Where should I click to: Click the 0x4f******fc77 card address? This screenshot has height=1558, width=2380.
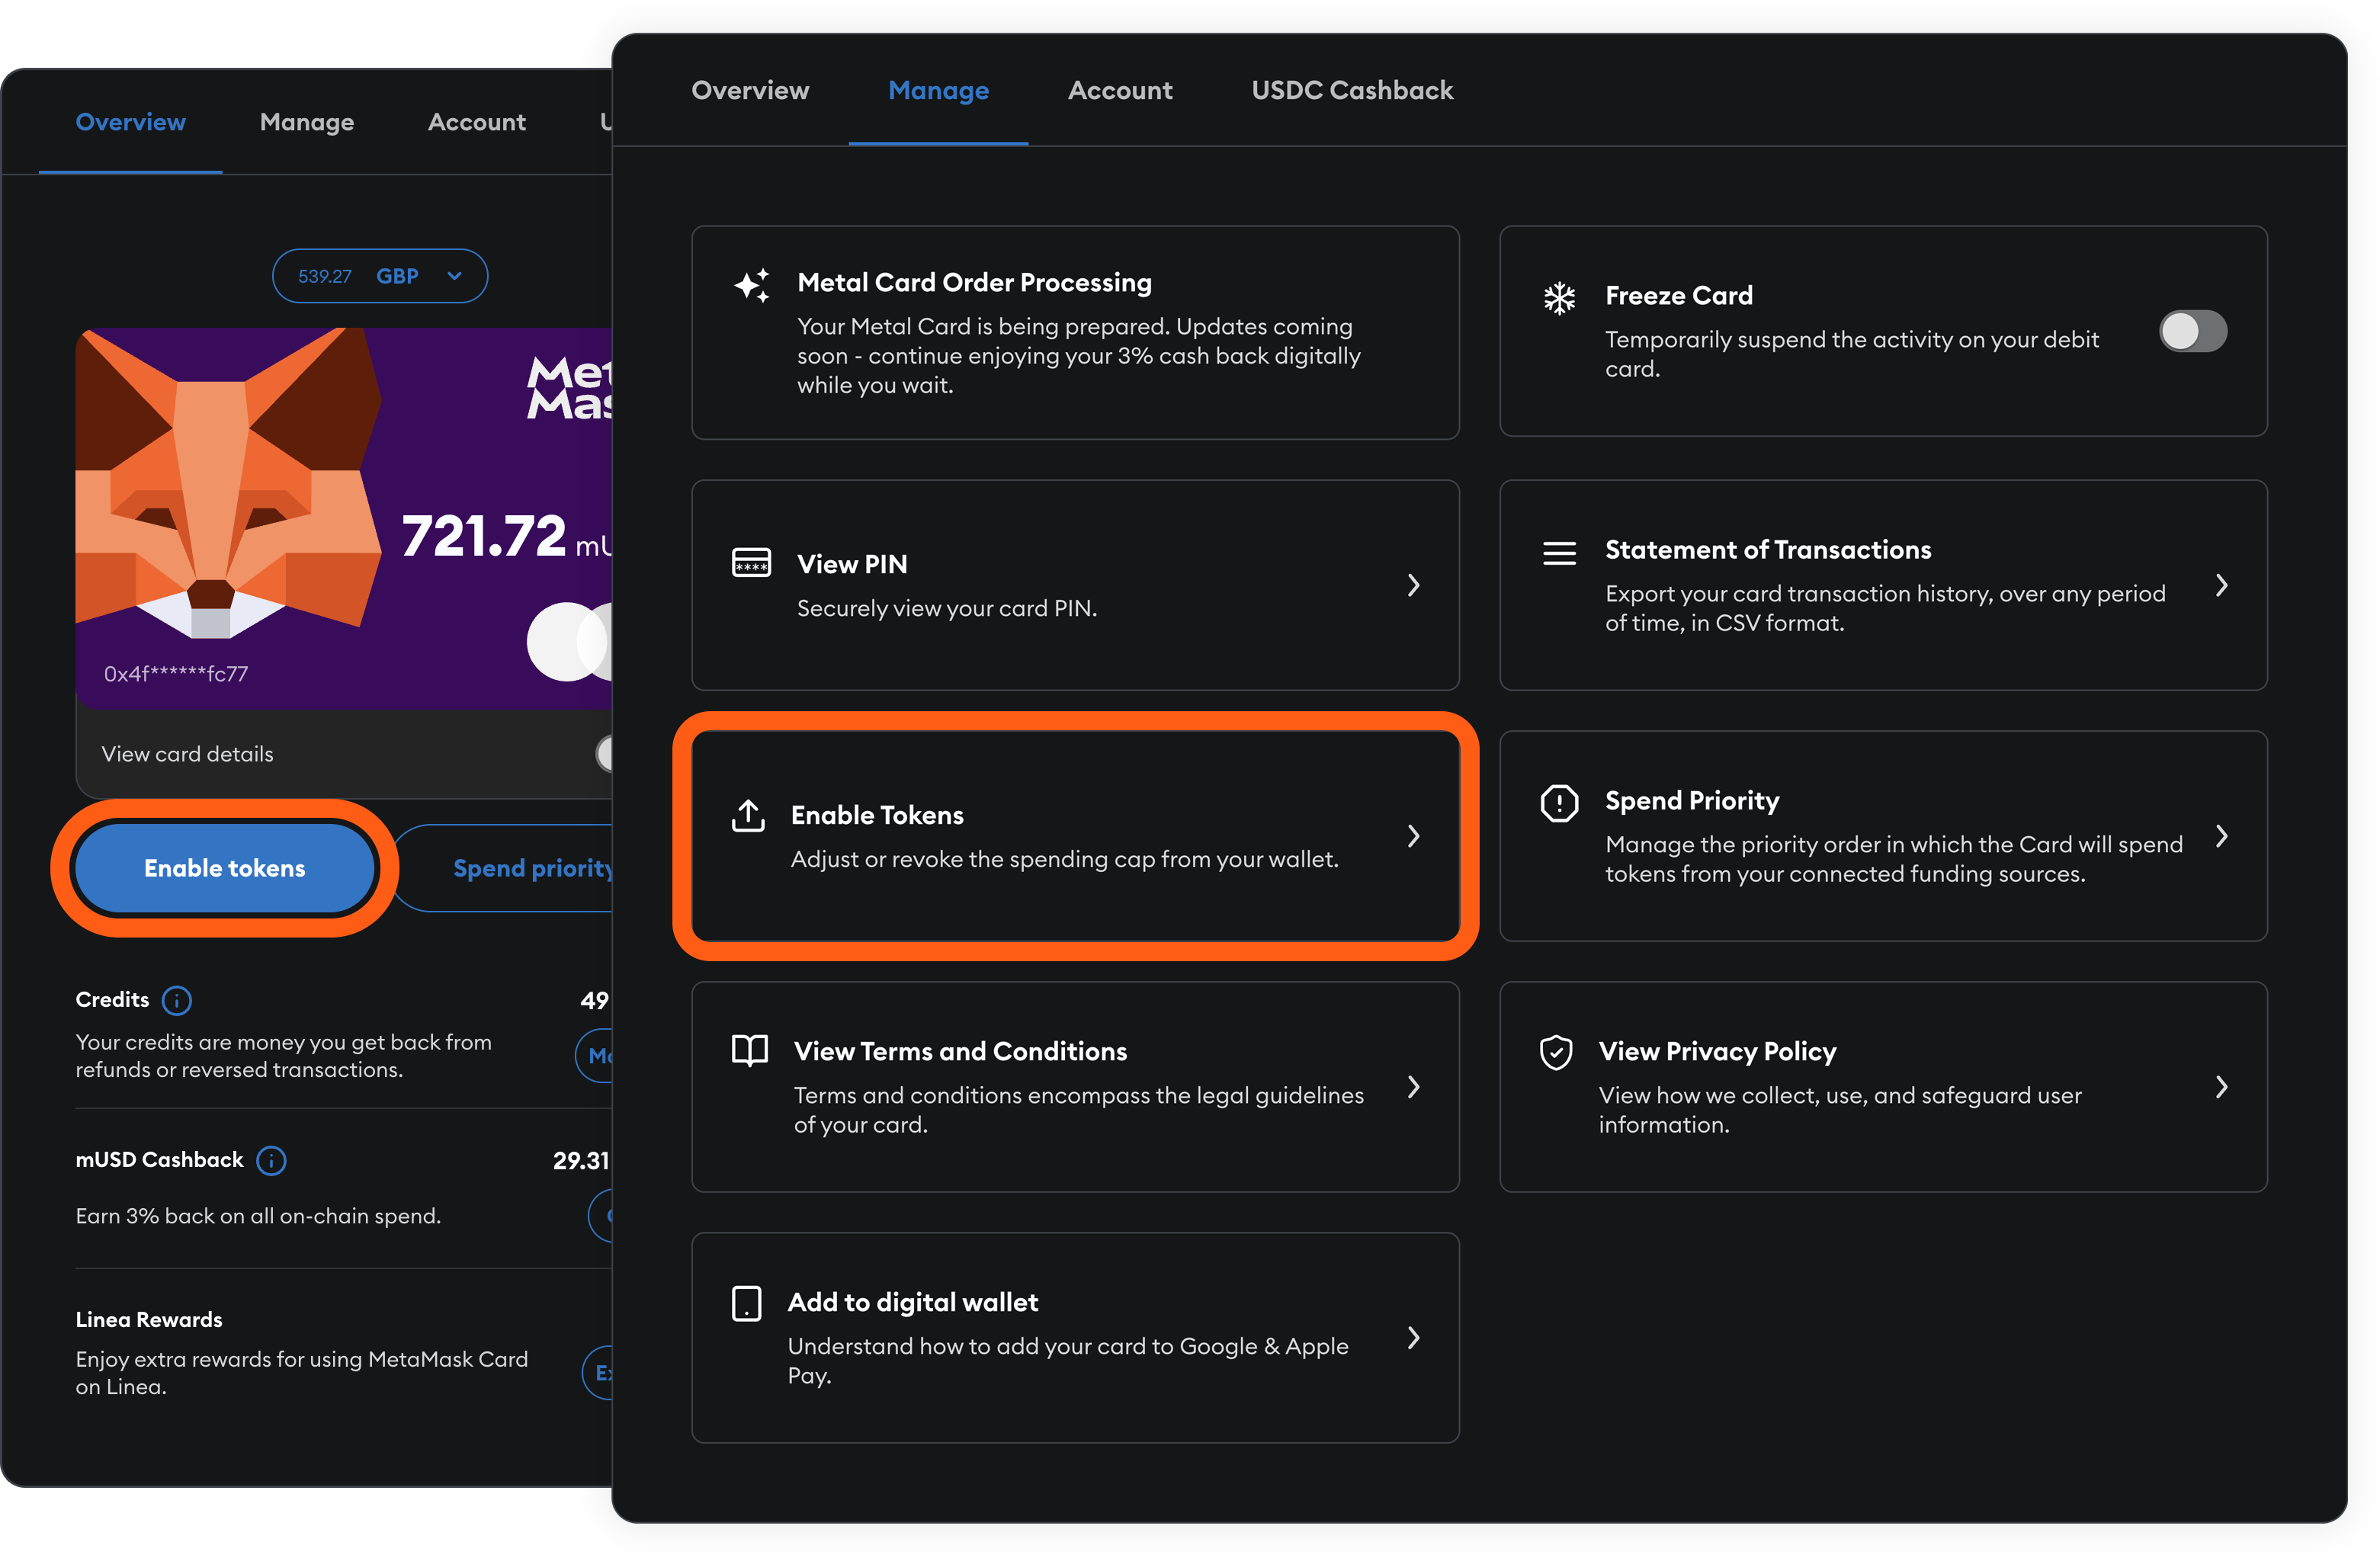point(176,674)
